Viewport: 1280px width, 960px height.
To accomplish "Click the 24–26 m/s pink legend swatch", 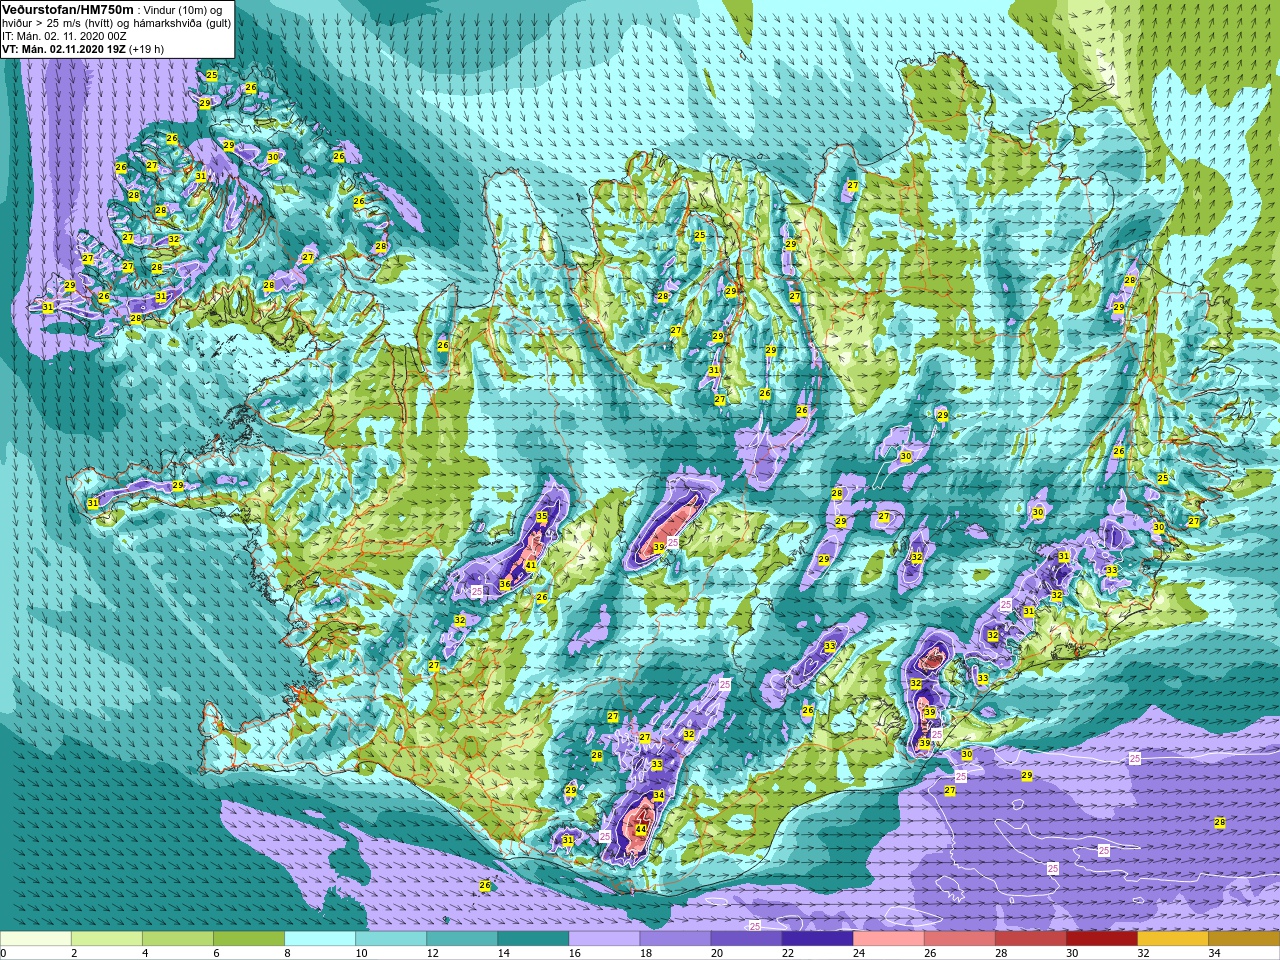I will point(888,939).
